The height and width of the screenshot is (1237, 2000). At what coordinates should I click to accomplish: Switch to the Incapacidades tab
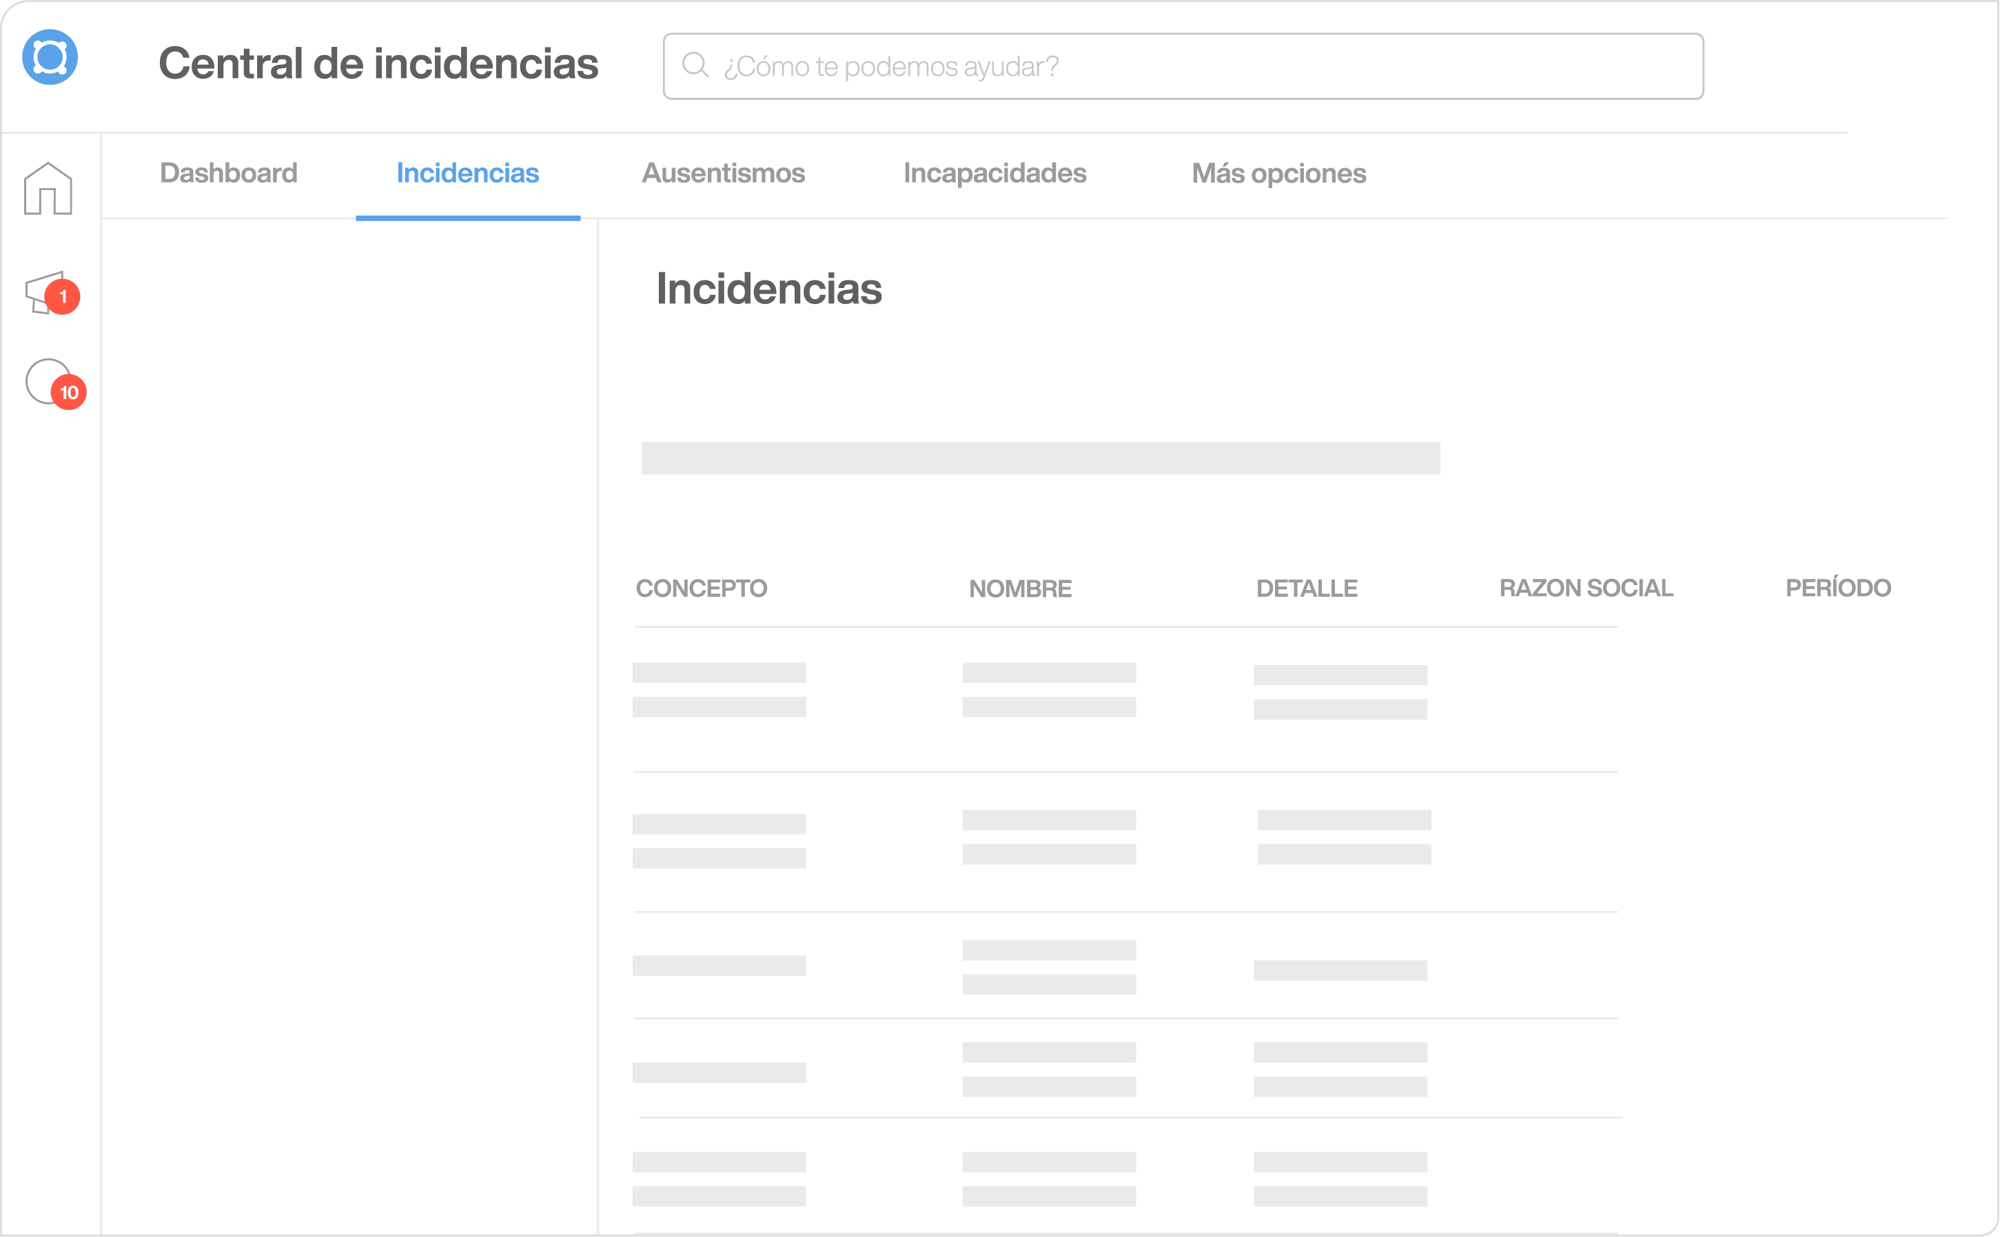pos(995,173)
